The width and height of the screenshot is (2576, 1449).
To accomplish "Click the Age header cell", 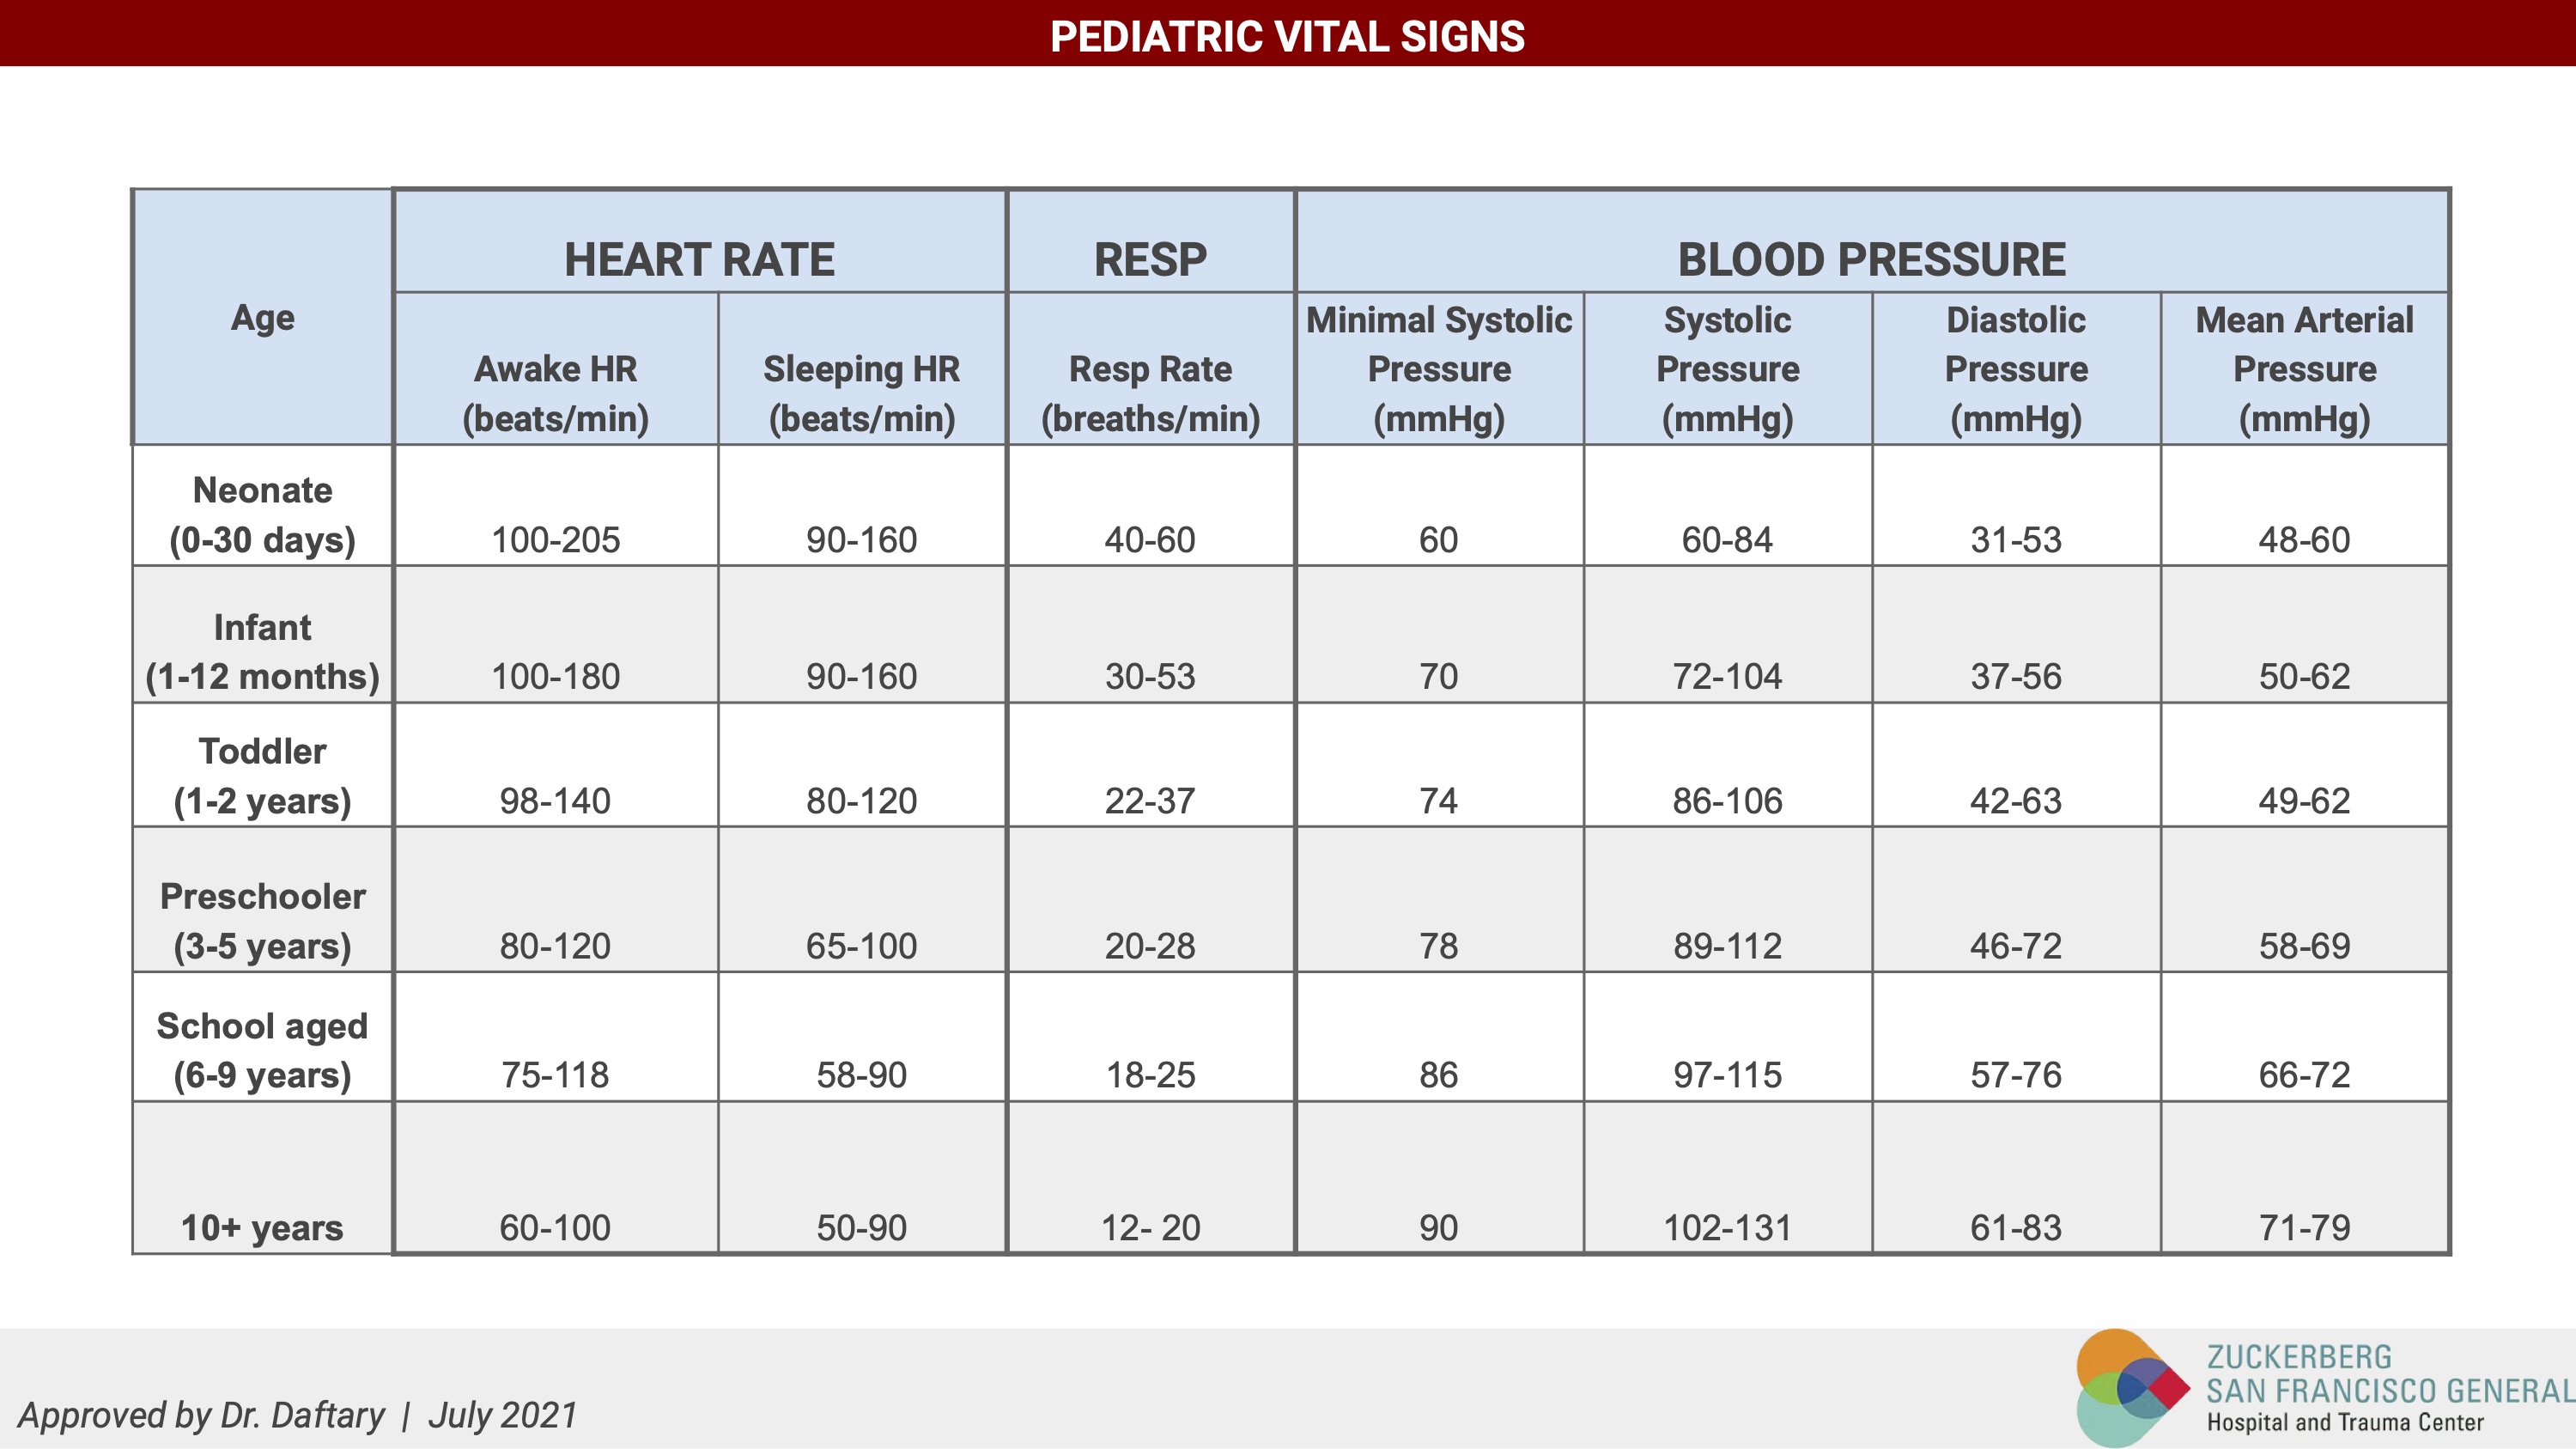I will pyautogui.click(x=262, y=318).
